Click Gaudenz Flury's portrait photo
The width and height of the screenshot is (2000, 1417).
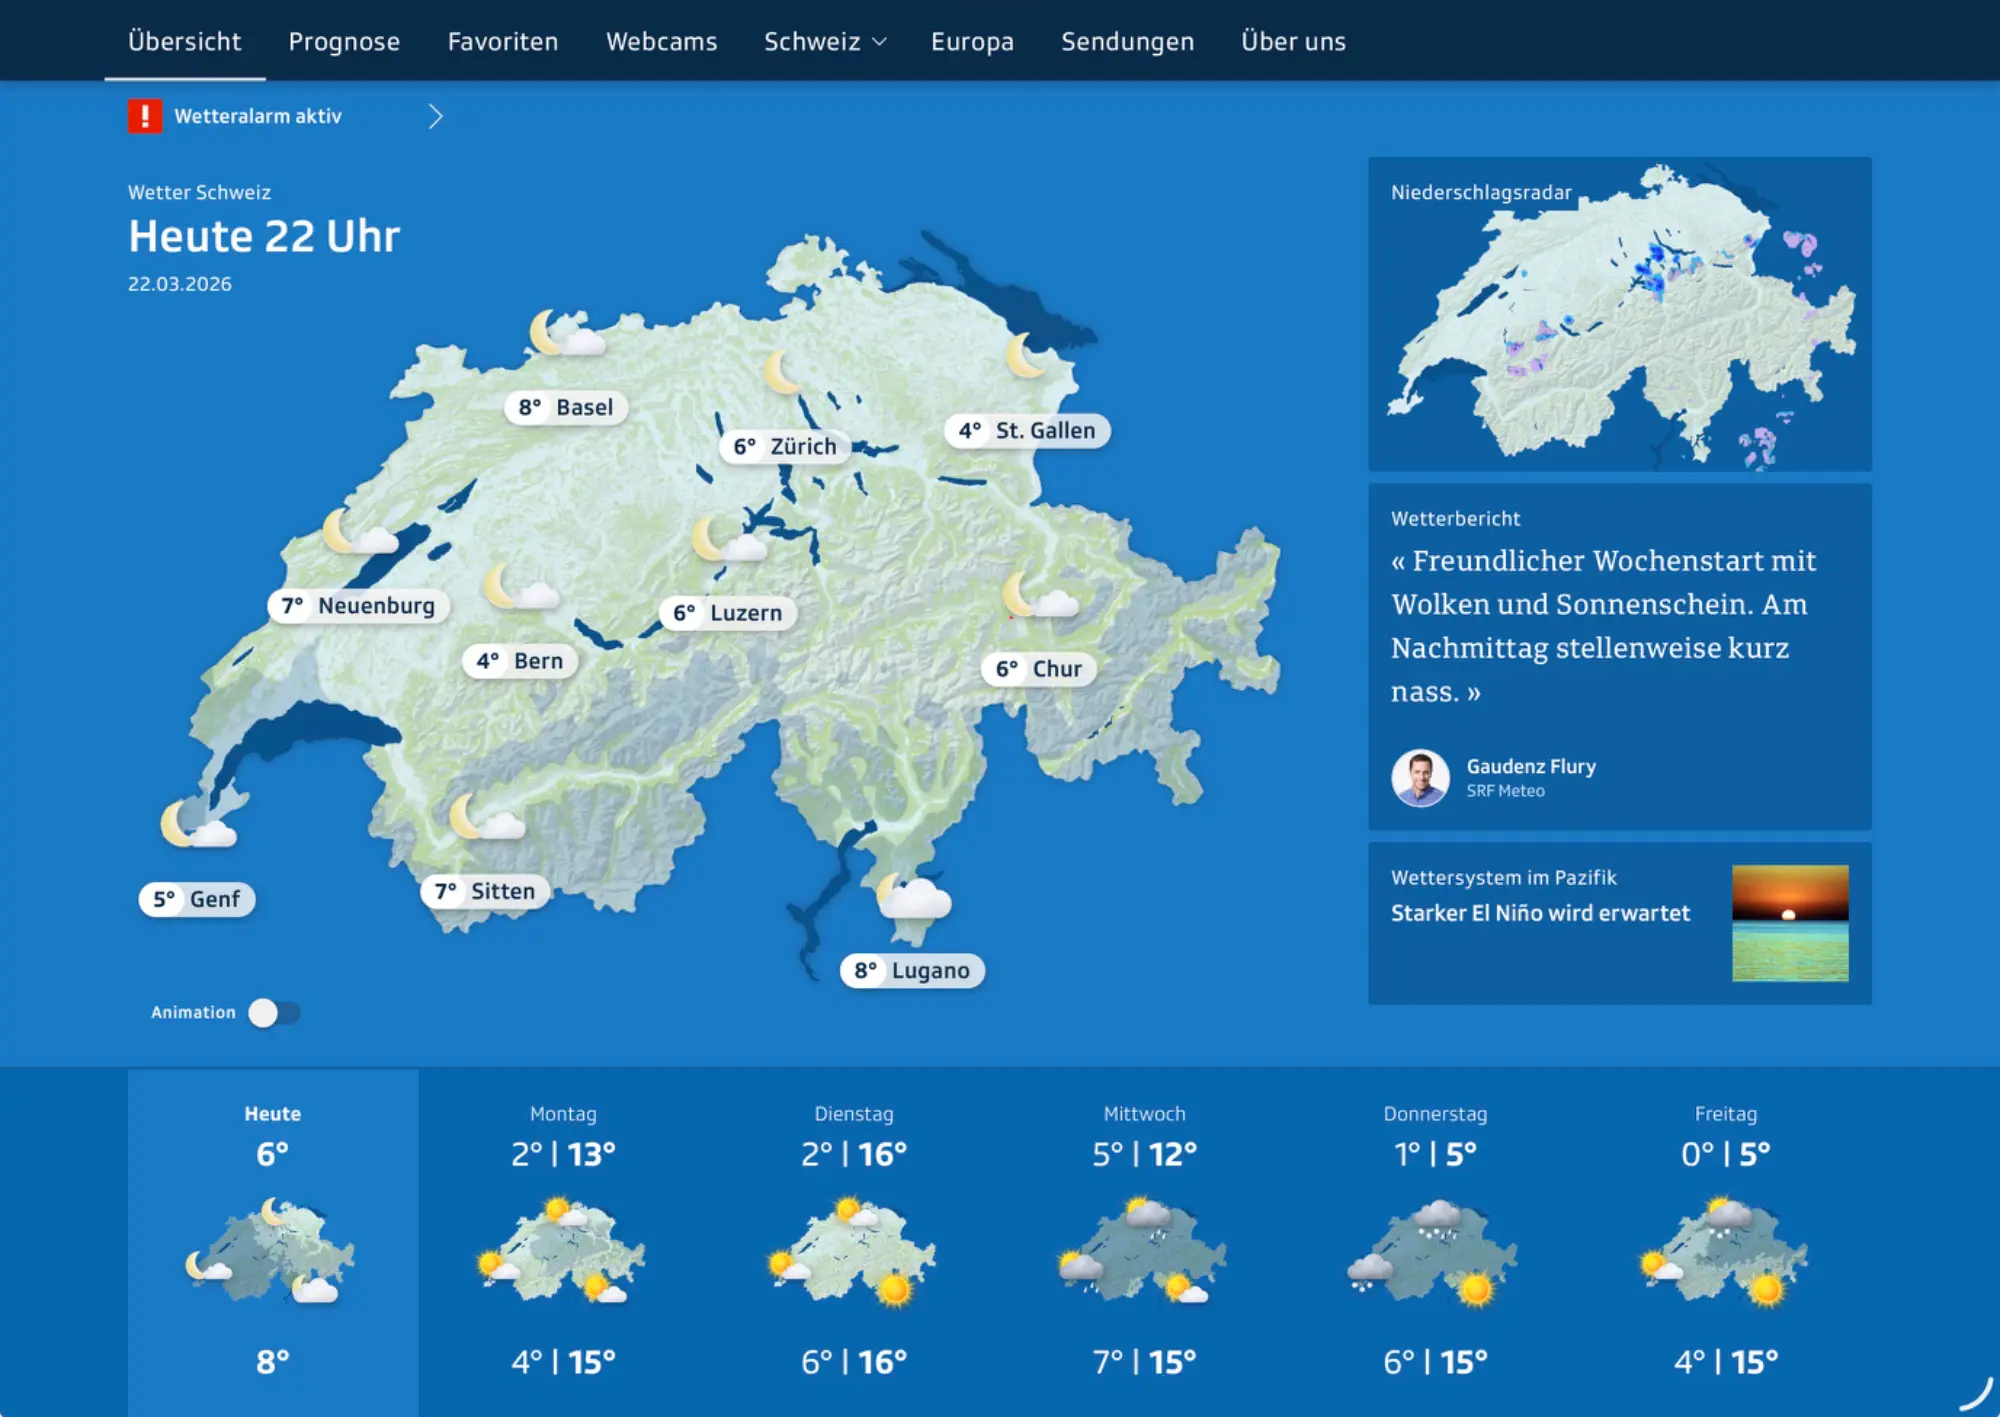(1420, 777)
